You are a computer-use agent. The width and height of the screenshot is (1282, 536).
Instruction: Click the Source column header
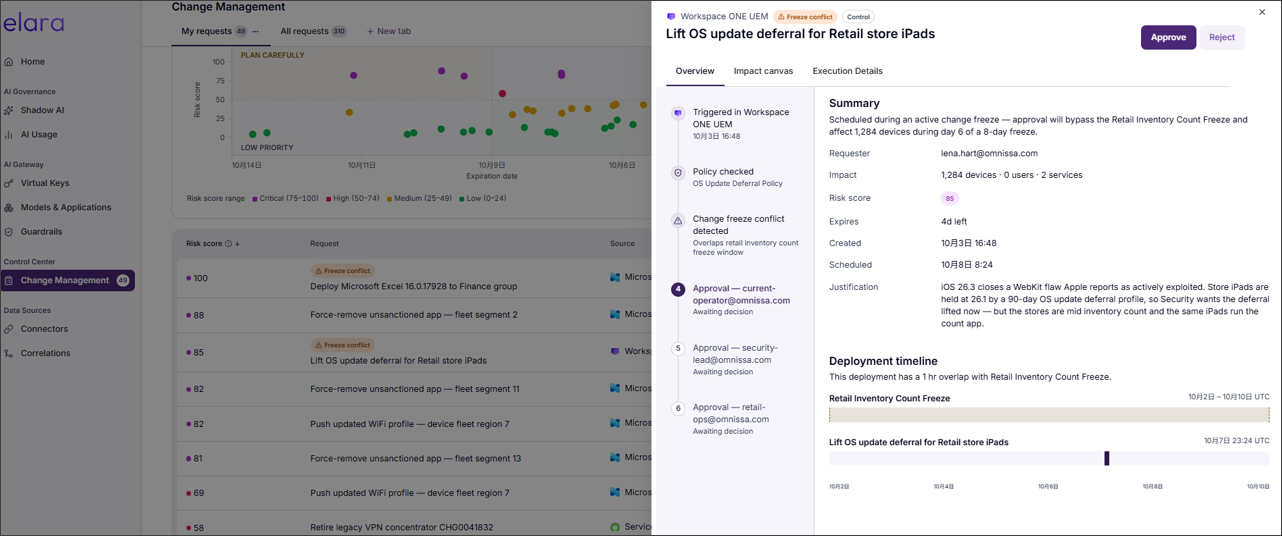(622, 244)
